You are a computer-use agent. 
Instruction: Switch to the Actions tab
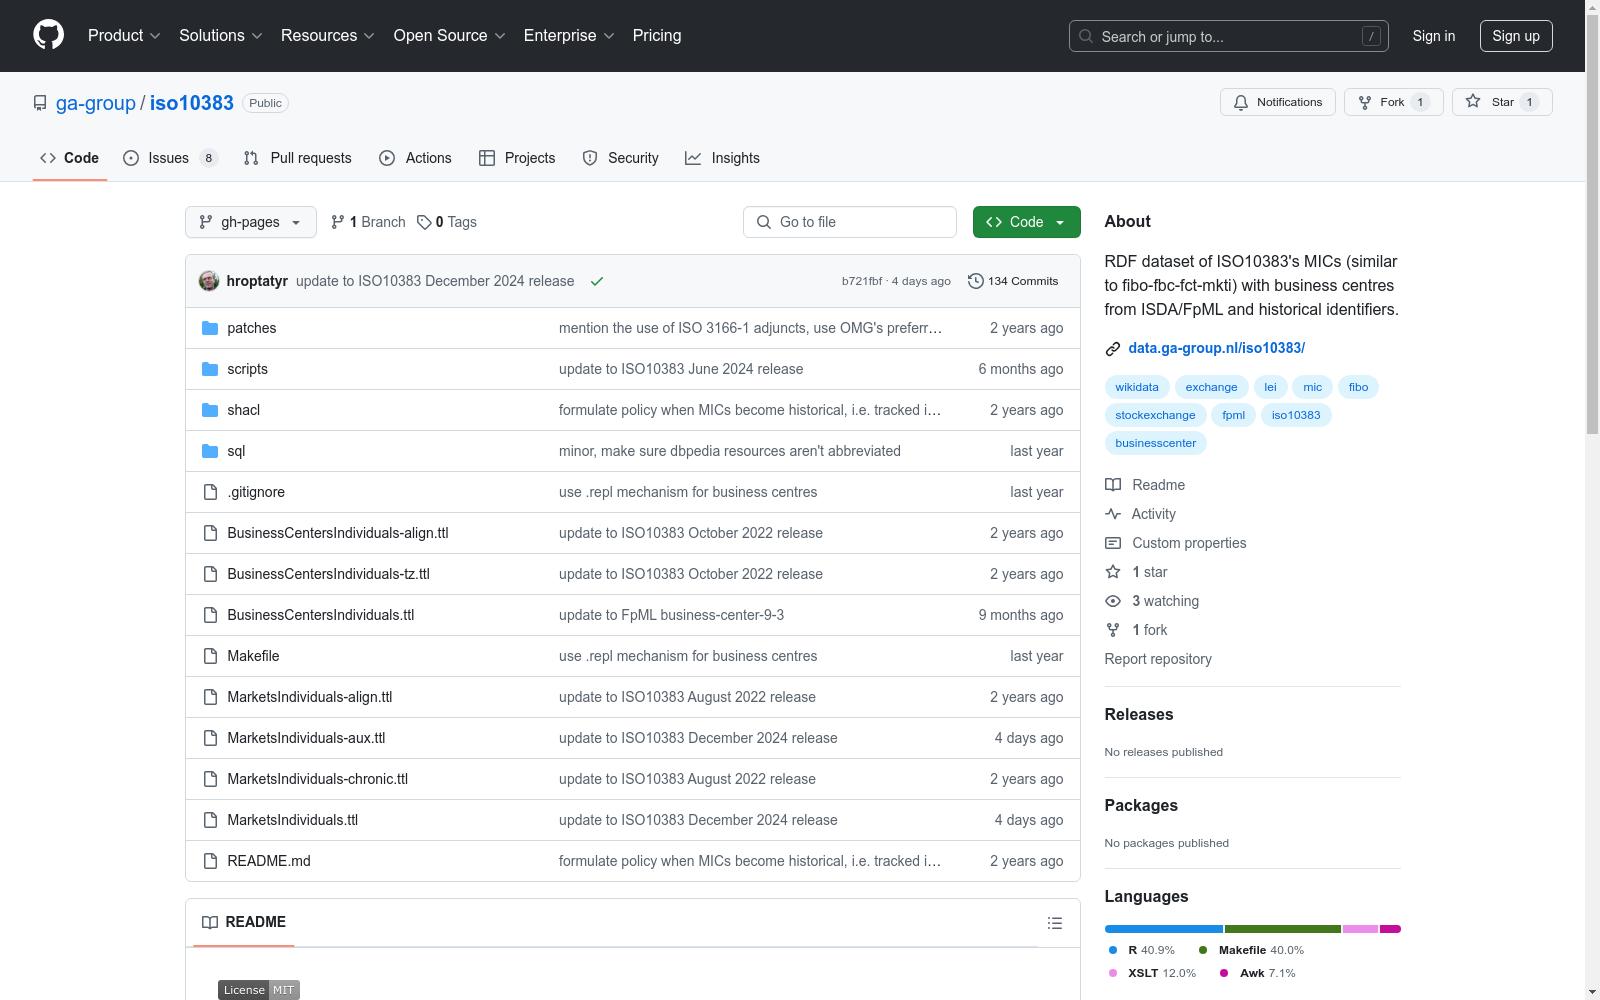416,158
